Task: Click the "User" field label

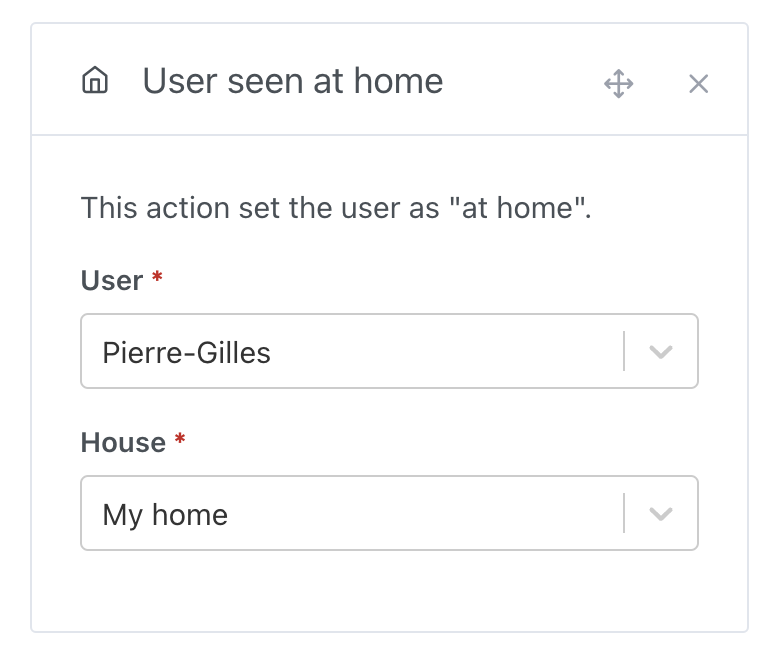Action: 112,281
